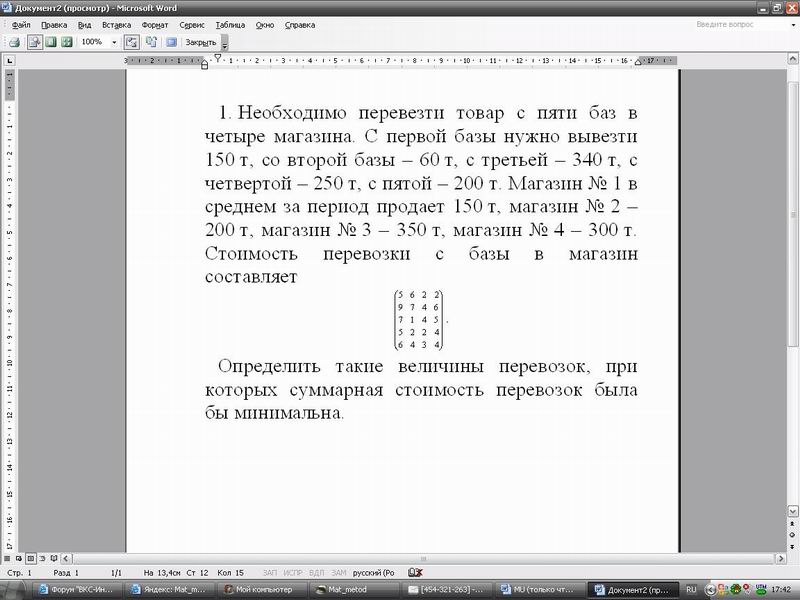
Task: Toggle ВДЛ extend selection indicator
Action: (317, 573)
